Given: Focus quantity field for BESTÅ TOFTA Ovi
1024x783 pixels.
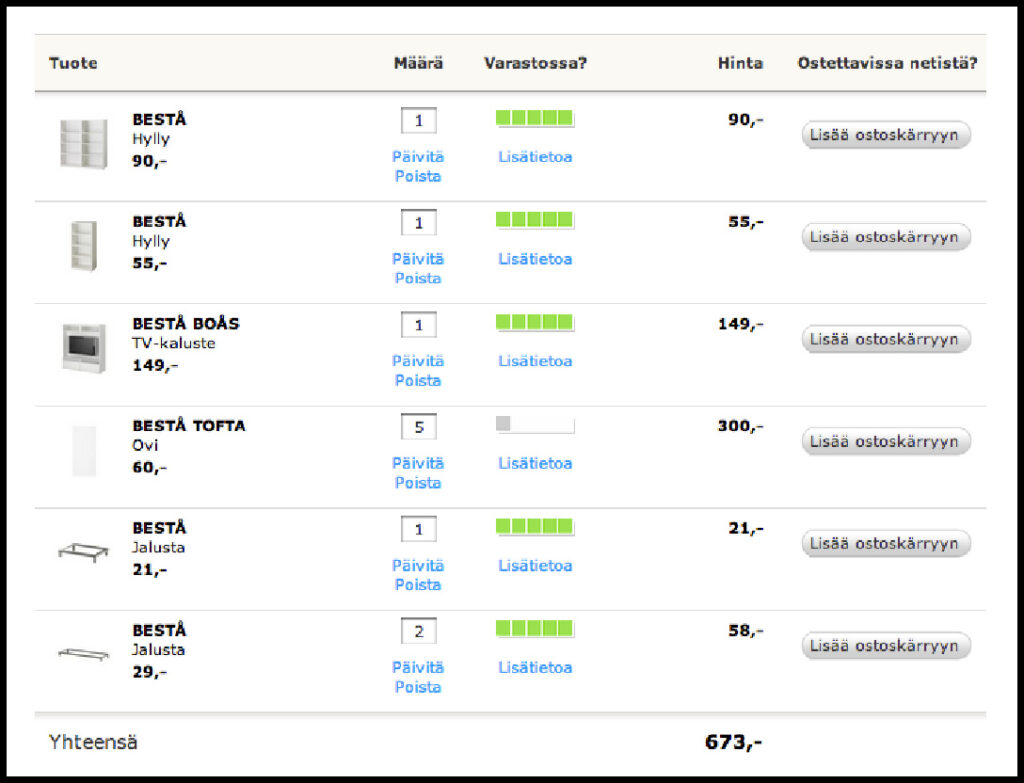Looking at the screenshot, I should (419, 427).
